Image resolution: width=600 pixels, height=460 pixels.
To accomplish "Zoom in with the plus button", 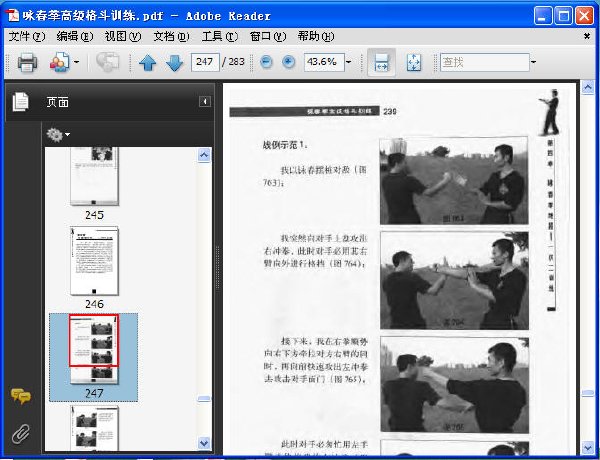I will [x=289, y=62].
